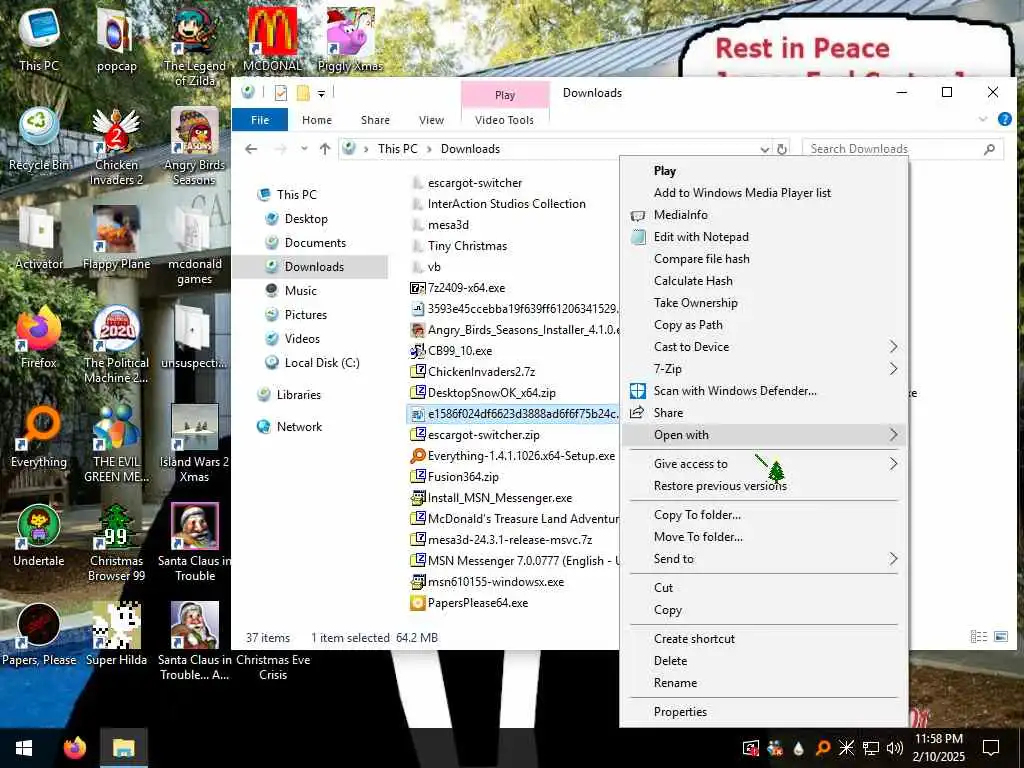This screenshot has height=768, width=1024.
Task: Select Christmas Browser 99 desktop icon
Action: click(116, 543)
